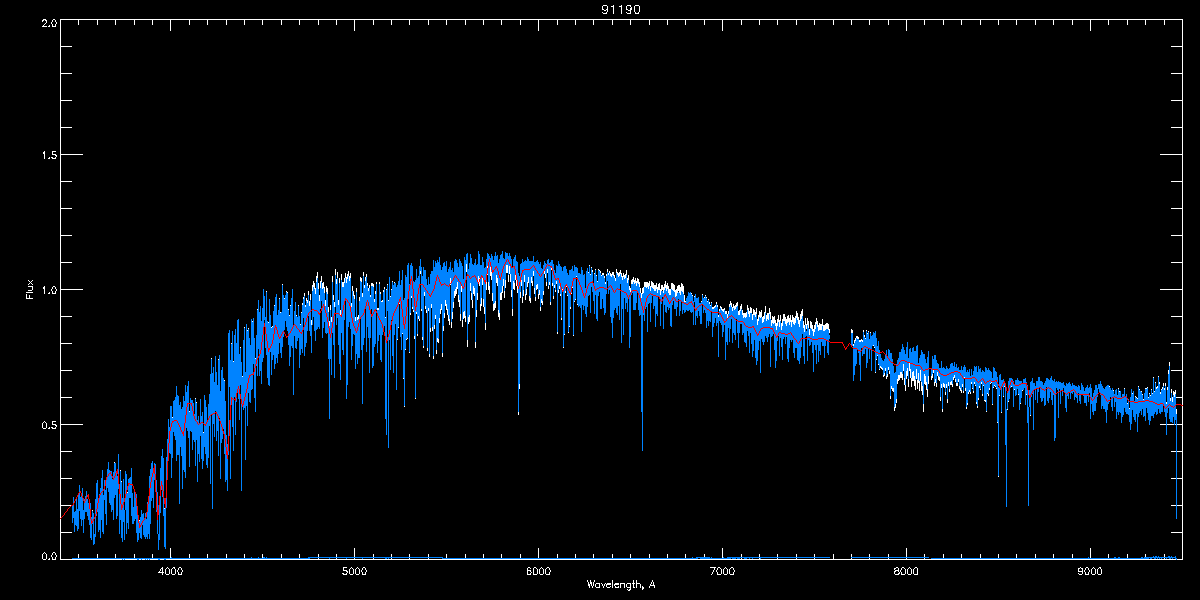Click the 7000 x-axis tick label
The image size is (1200, 600).
point(722,572)
